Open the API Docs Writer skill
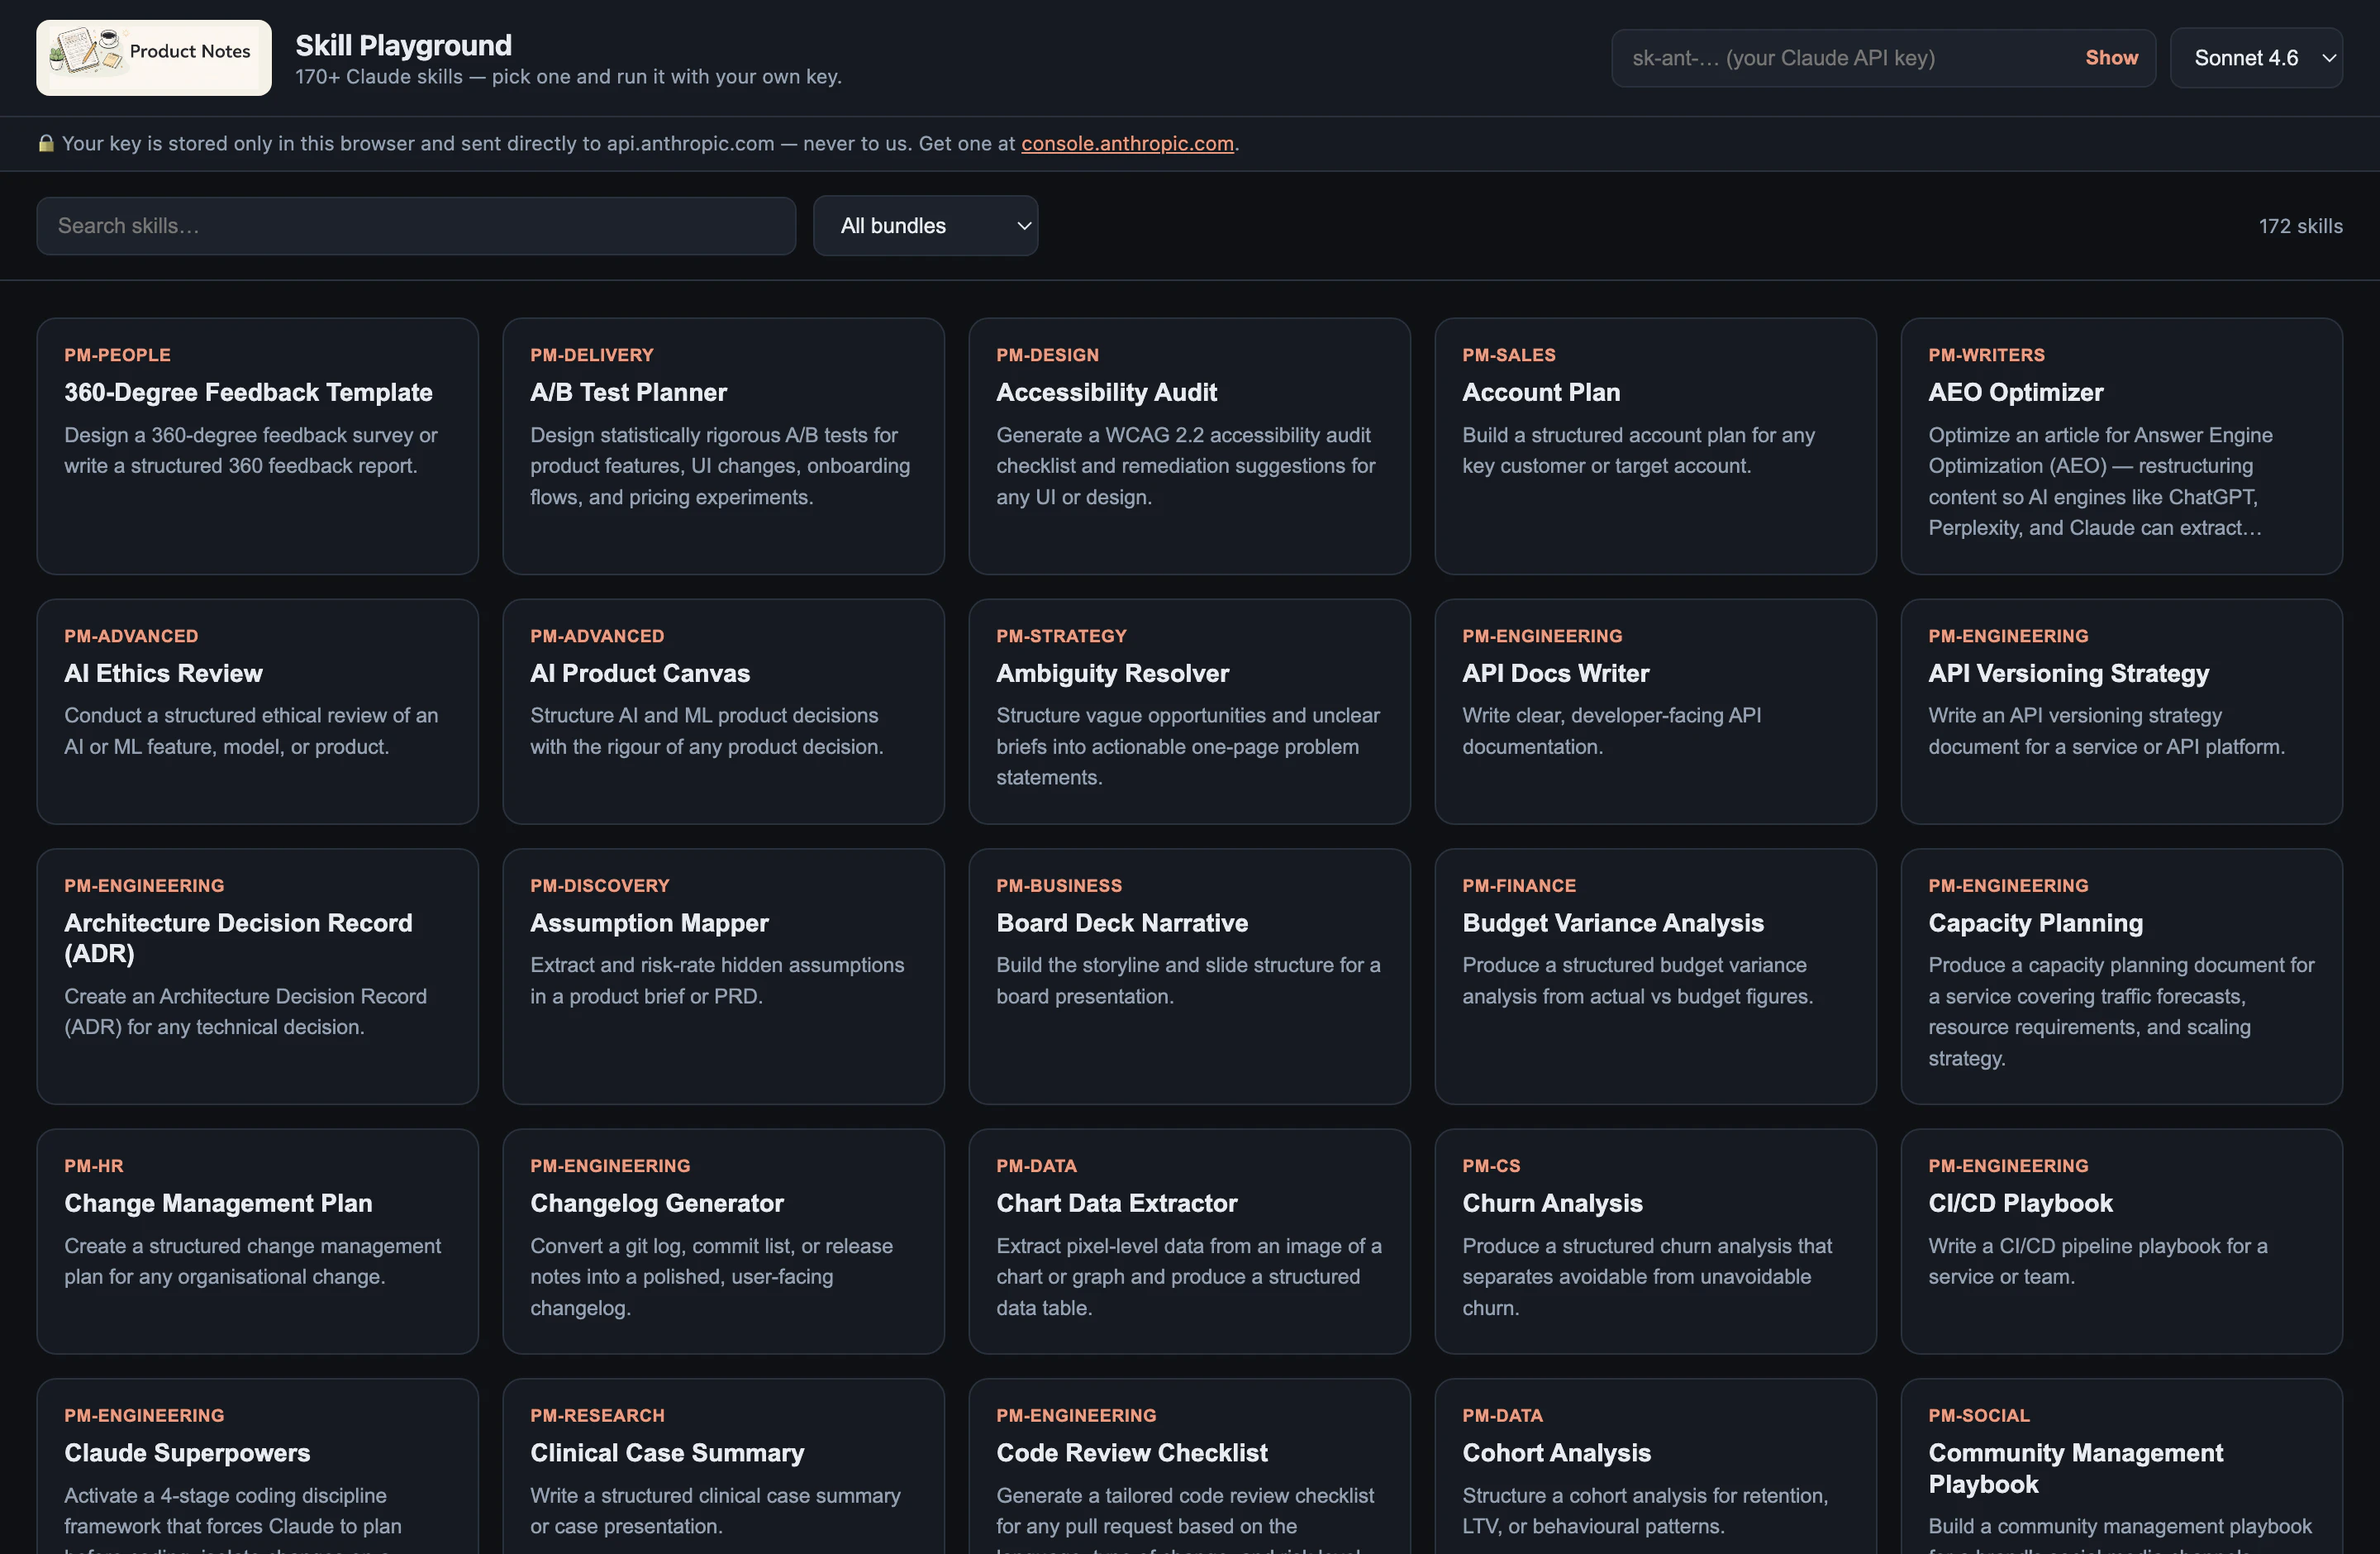2380x1554 pixels. (1656, 712)
